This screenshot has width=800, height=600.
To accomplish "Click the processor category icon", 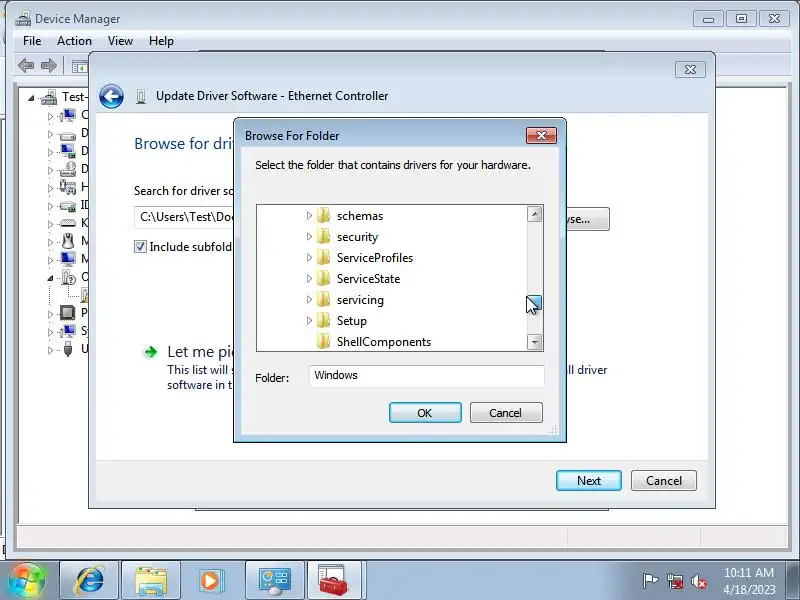I will click(67, 312).
